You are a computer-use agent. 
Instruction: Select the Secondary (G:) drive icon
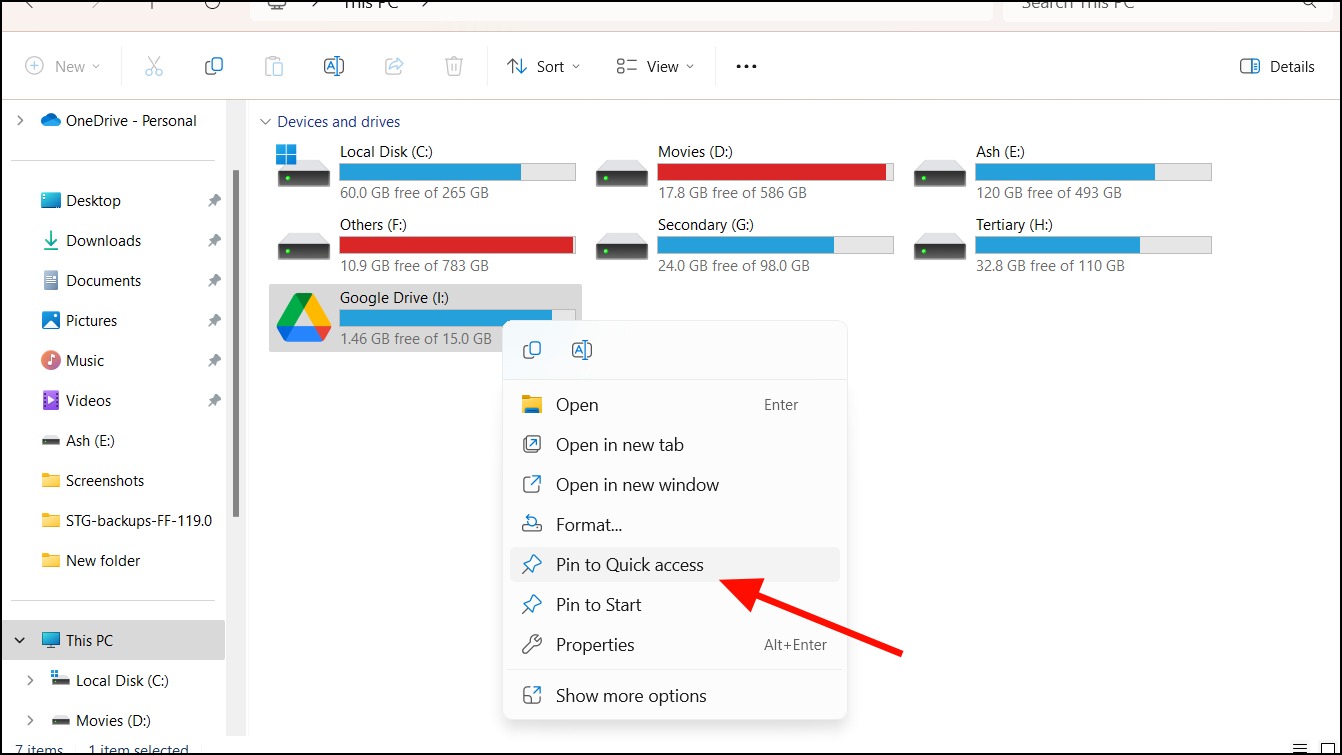pyautogui.click(x=622, y=245)
